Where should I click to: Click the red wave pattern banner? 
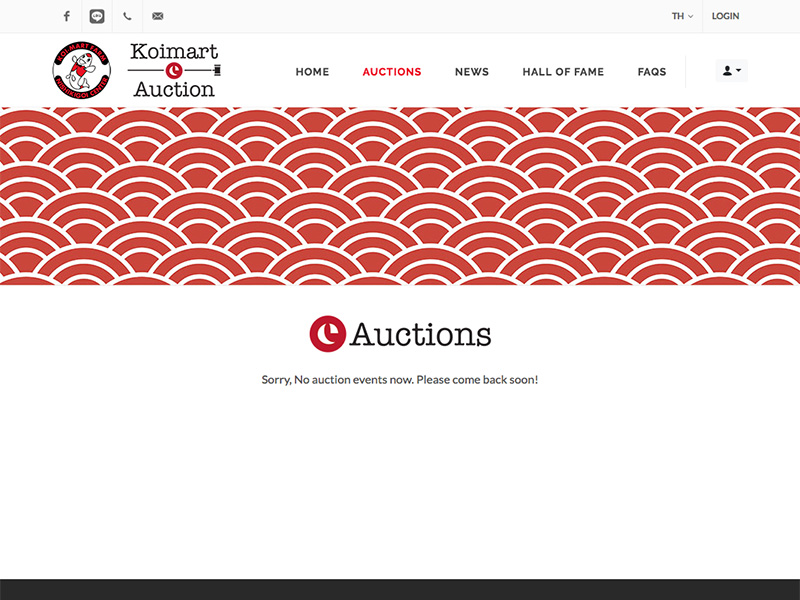400,196
